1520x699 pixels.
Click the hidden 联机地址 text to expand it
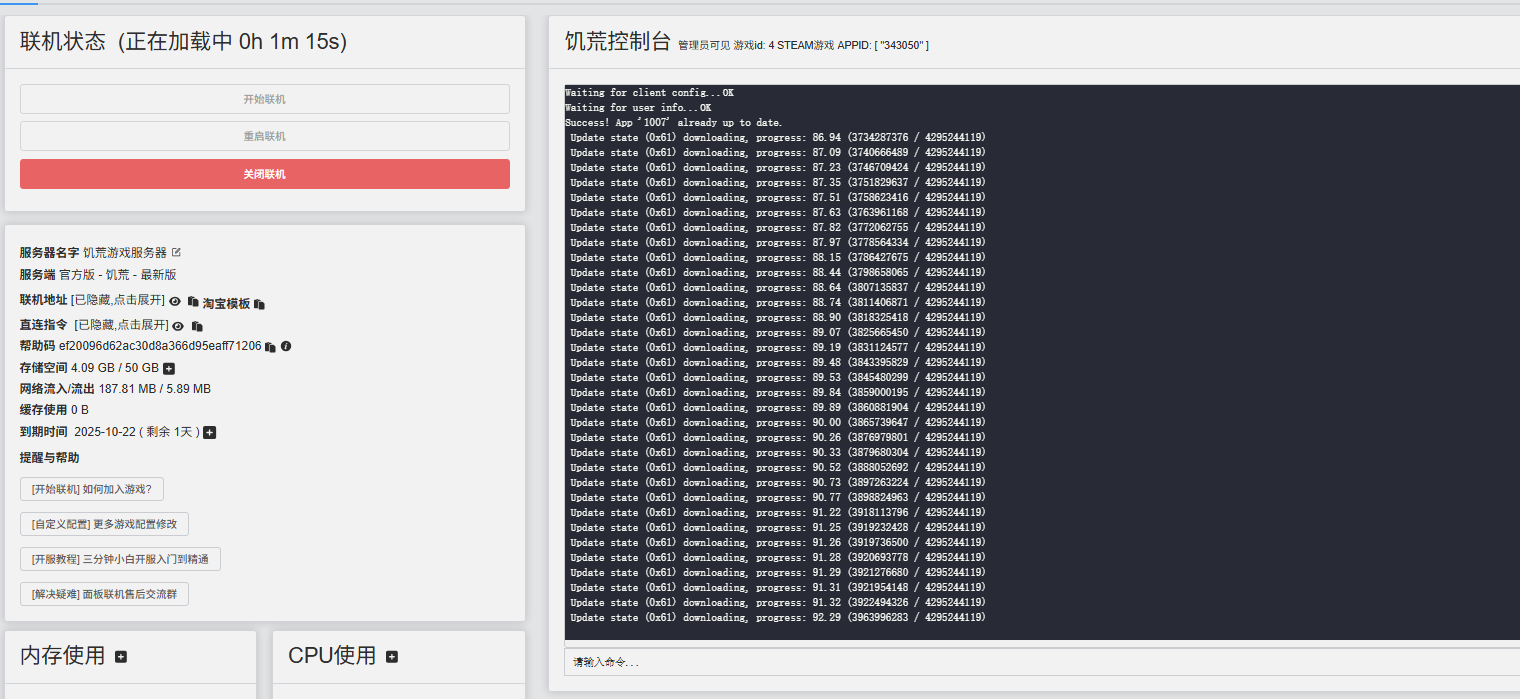(118, 302)
